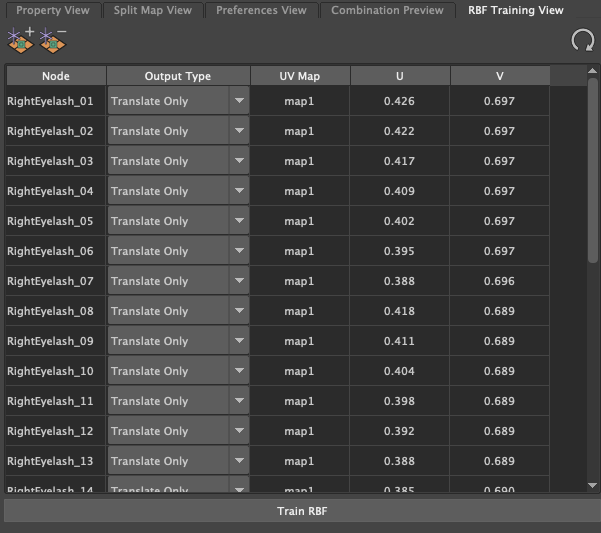This screenshot has height=533, width=601.
Task: Click map1 UV Map cell for RightEyelash_12
Action: [299, 431]
